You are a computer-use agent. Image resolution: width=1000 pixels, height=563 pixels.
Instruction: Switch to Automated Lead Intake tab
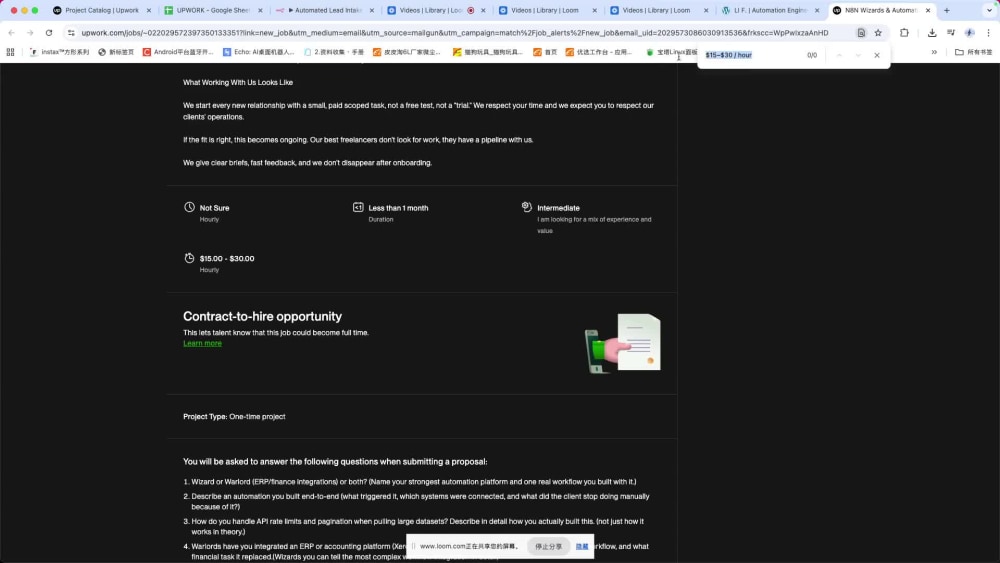[x=325, y=10]
